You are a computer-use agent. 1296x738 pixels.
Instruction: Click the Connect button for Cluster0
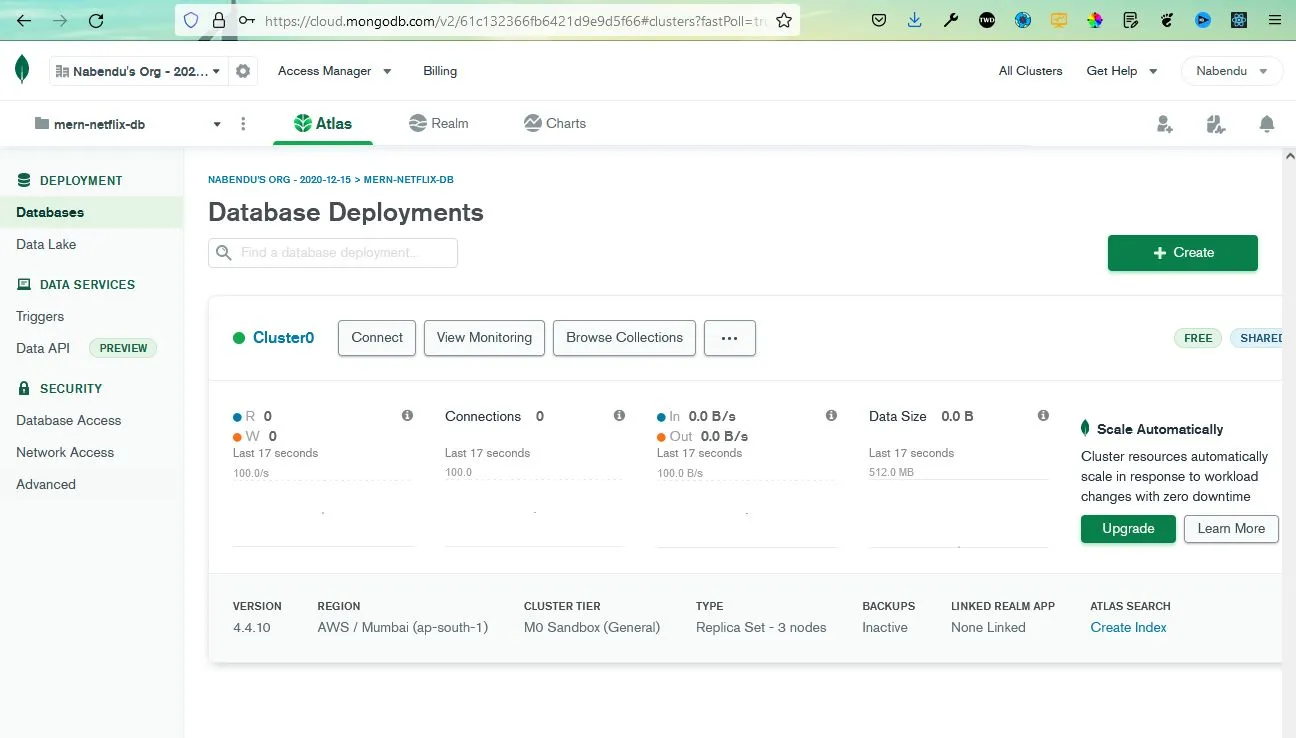(377, 338)
